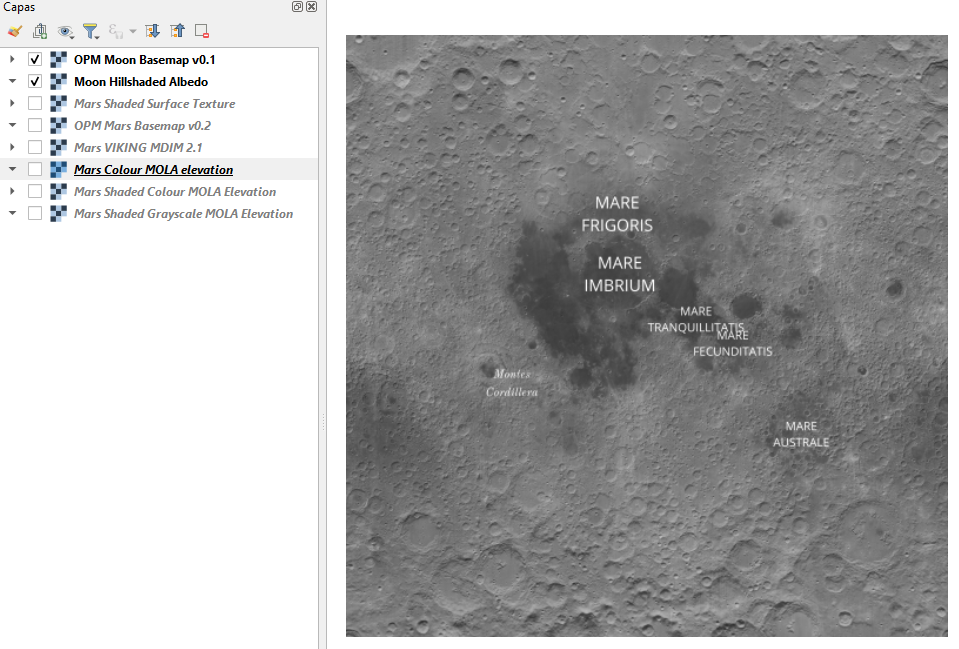Click the Add Group icon
The height and width of the screenshot is (649, 959).
pyautogui.click(x=40, y=31)
